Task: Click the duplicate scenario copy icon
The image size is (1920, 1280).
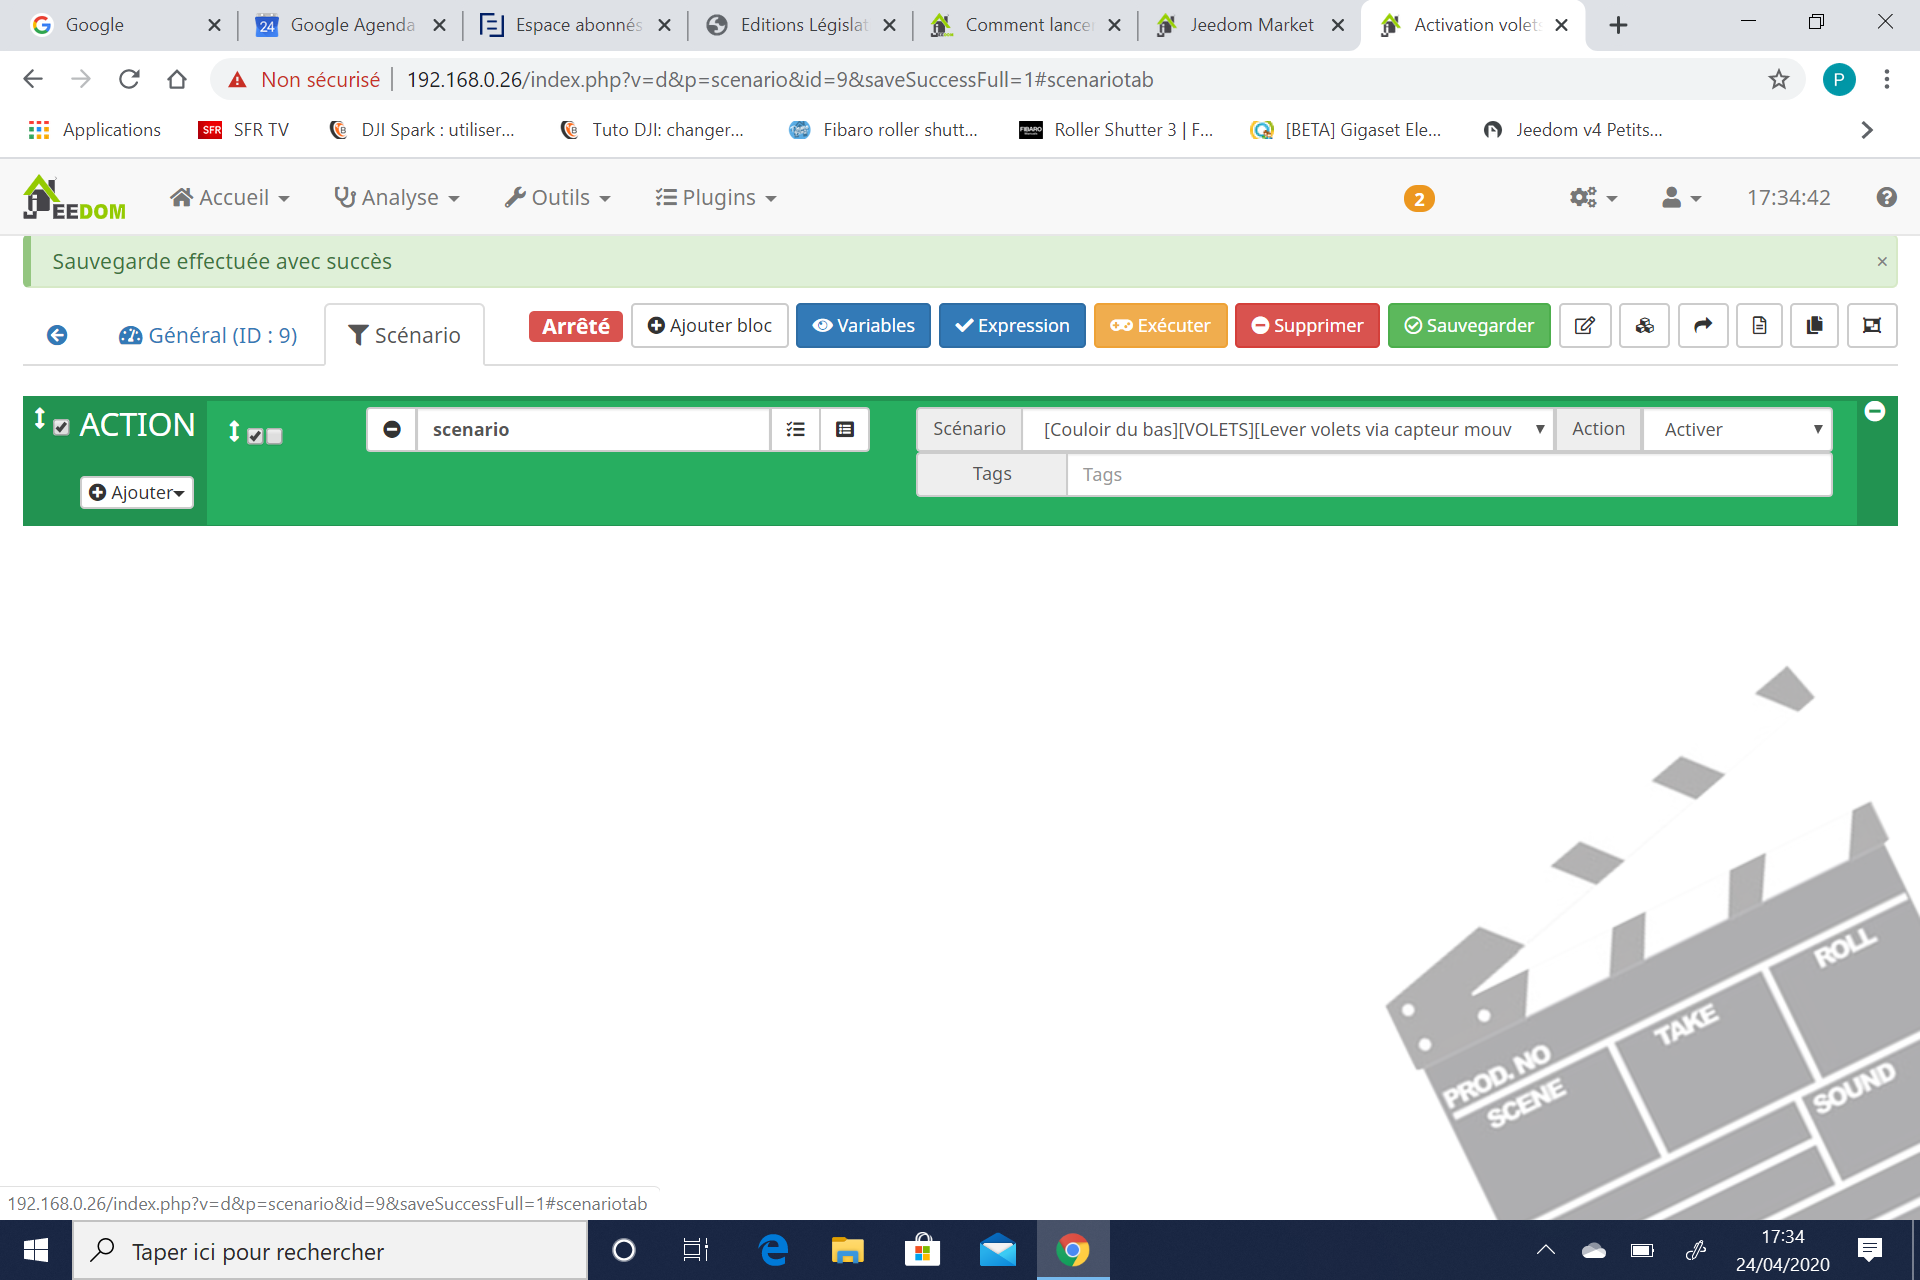Action: click(1814, 326)
